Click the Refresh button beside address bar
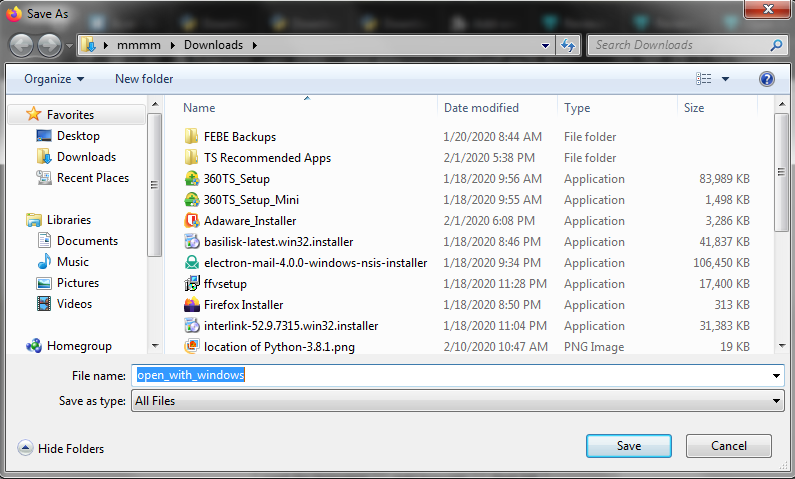795x479 pixels. pyautogui.click(x=568, y=46)
